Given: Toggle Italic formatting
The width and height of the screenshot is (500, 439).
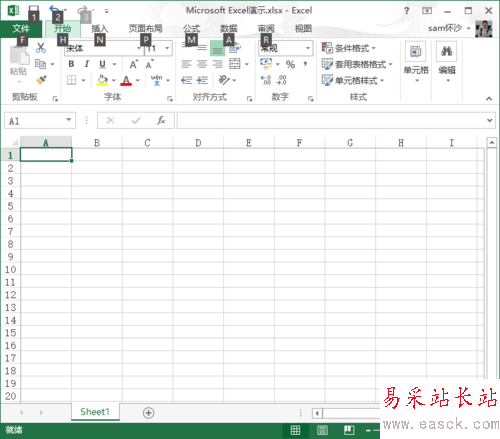Looking at the screenshot, I should click(87, 64).
